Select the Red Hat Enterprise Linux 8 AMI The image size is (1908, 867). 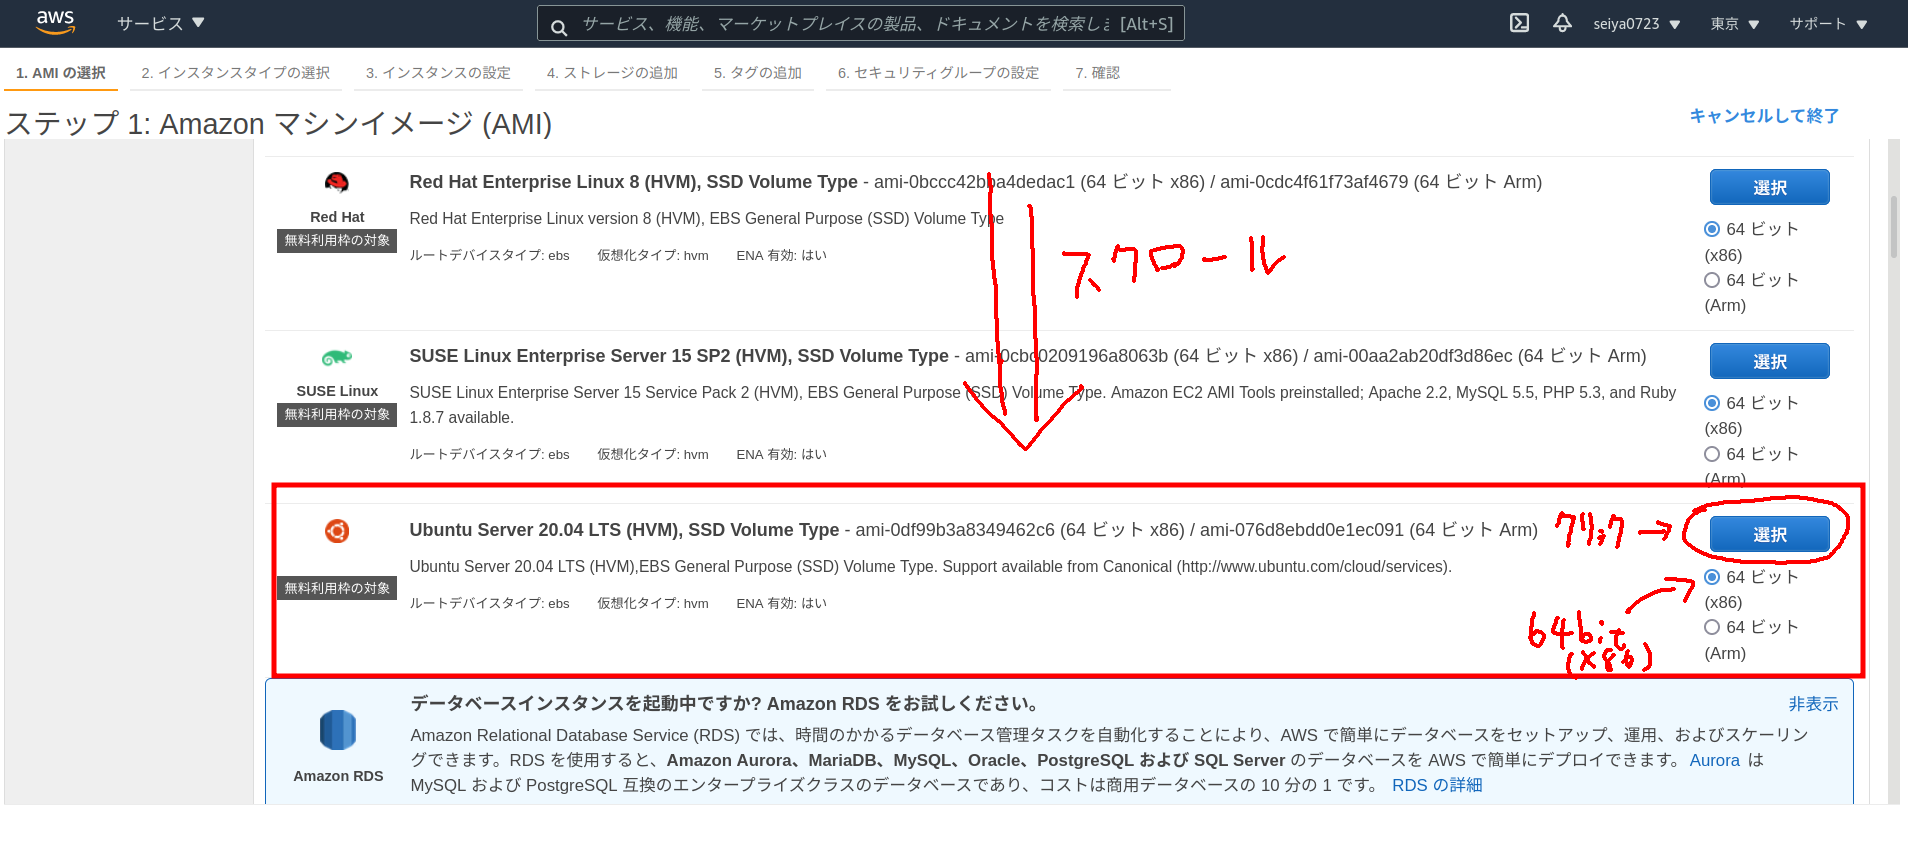tap(1769, 187)
